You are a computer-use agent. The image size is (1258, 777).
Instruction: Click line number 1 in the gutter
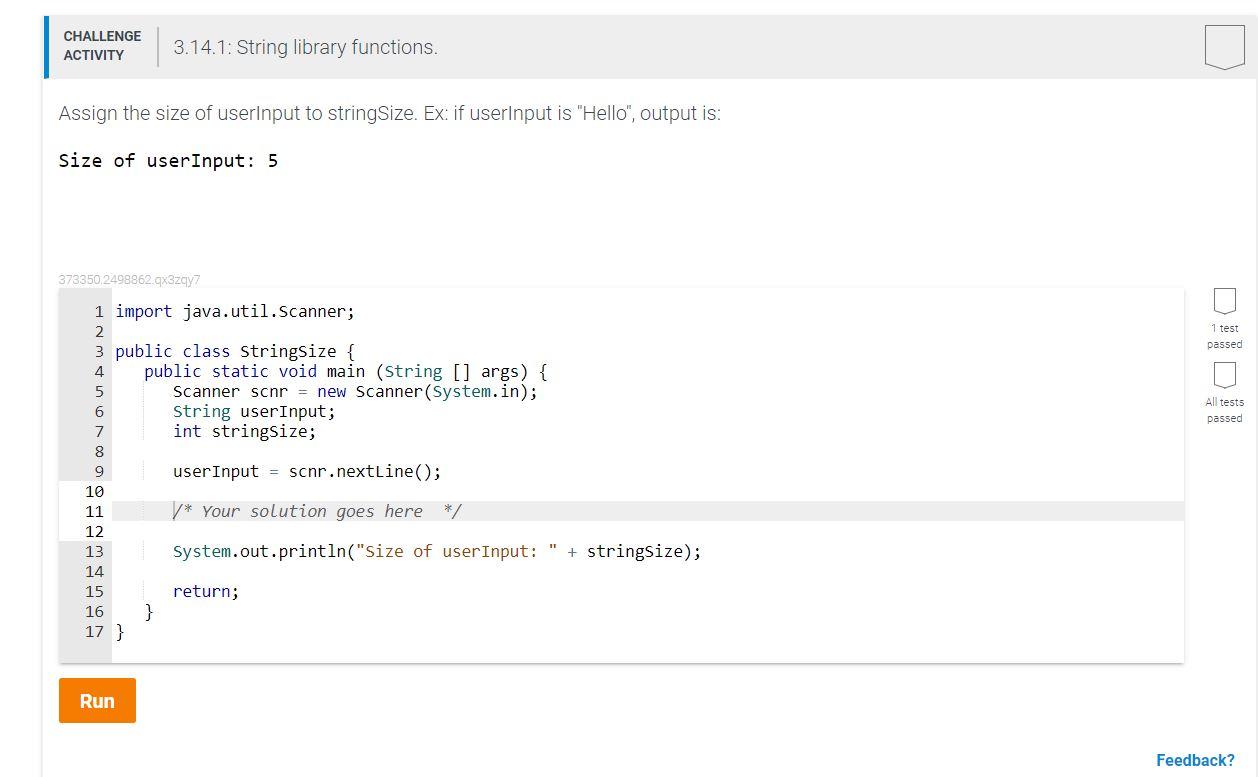[x=98, y=311]
